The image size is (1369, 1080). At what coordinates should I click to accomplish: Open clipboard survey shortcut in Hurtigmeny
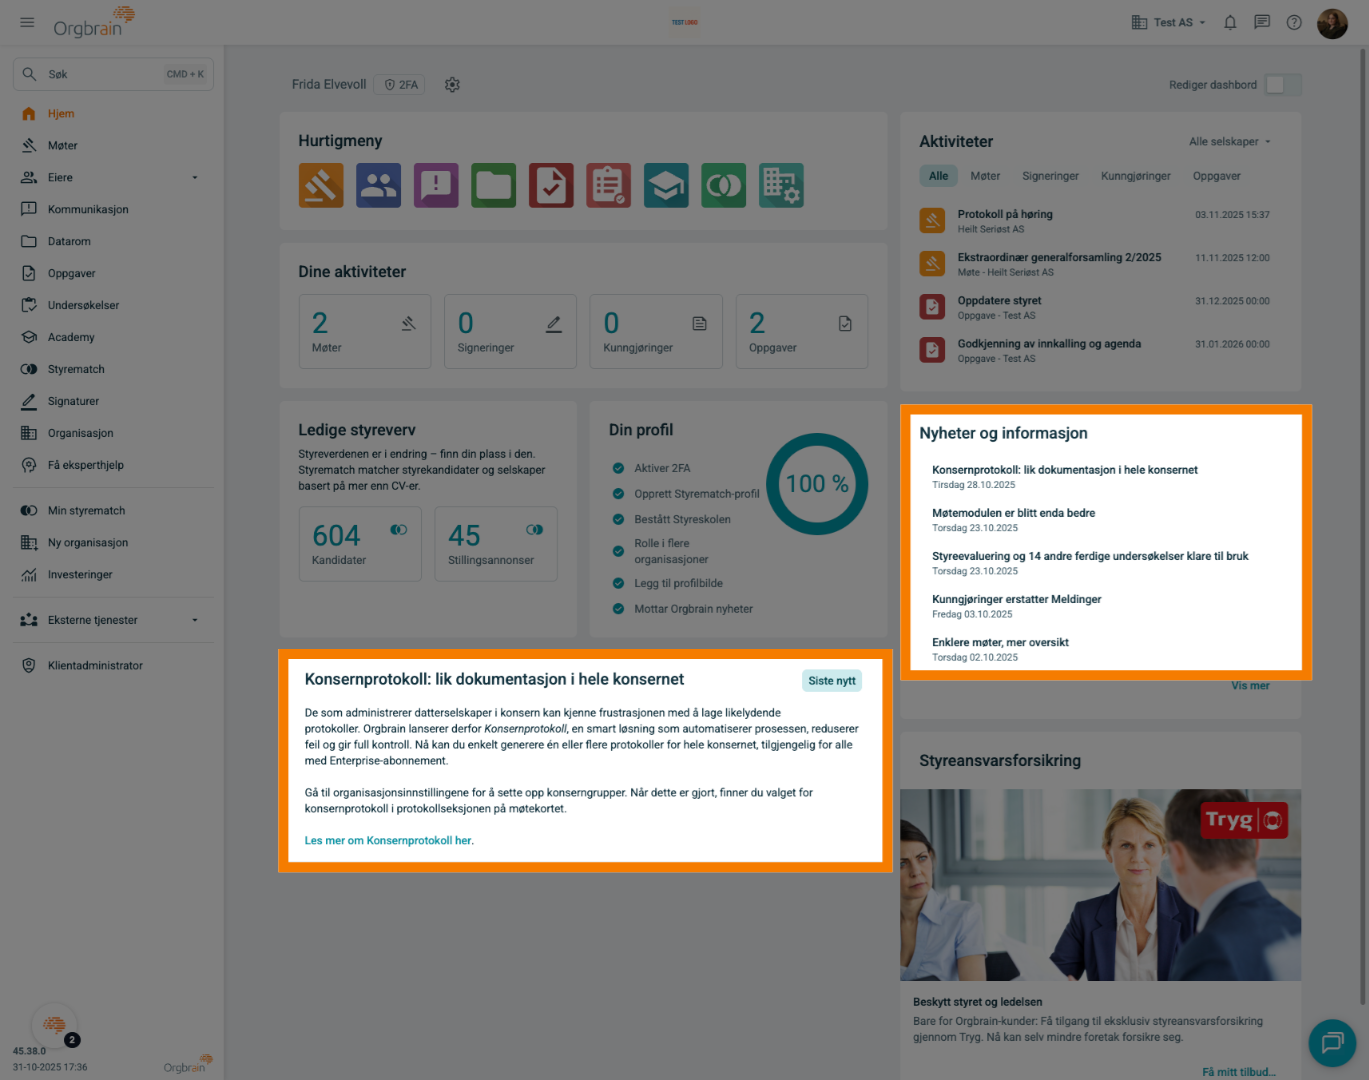[609, 185]
